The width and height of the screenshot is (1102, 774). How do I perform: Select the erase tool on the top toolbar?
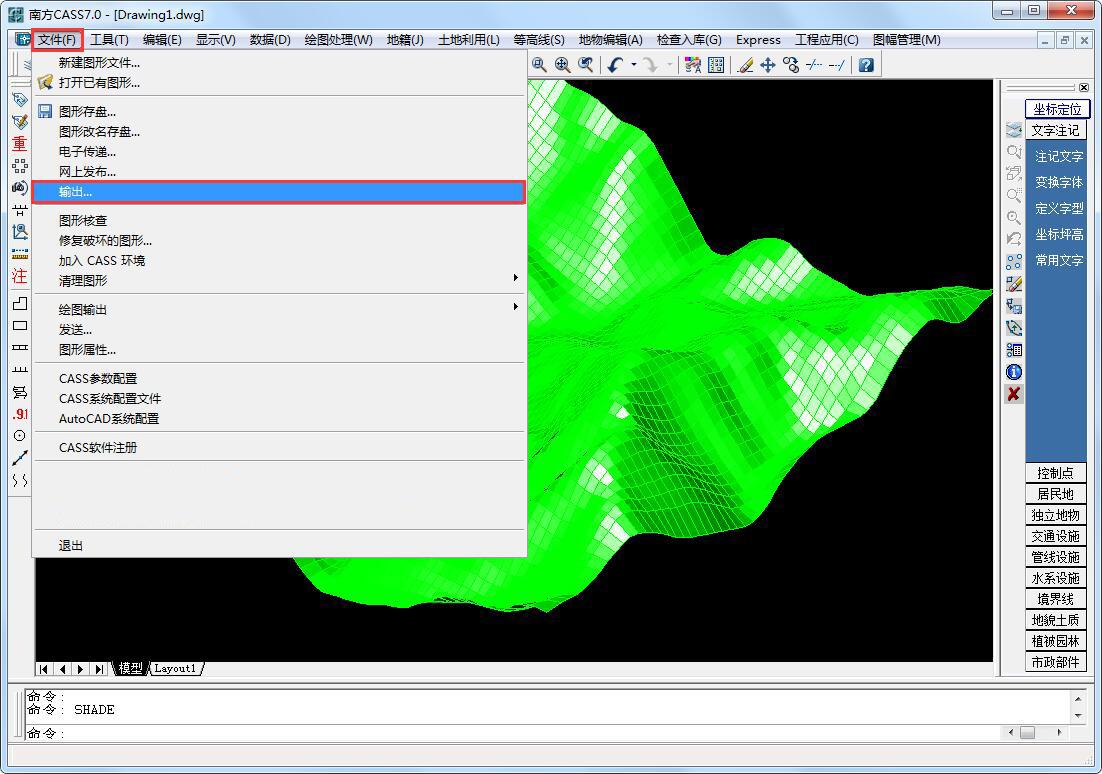(x=746, y=65)
